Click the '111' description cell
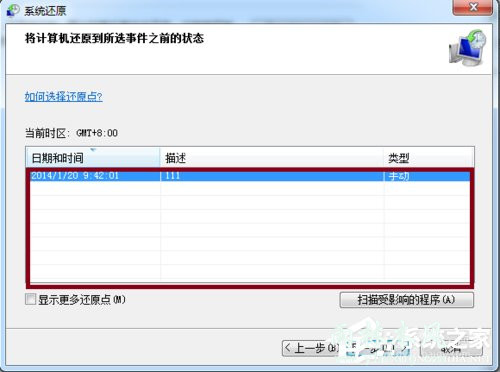 [173, 176]
